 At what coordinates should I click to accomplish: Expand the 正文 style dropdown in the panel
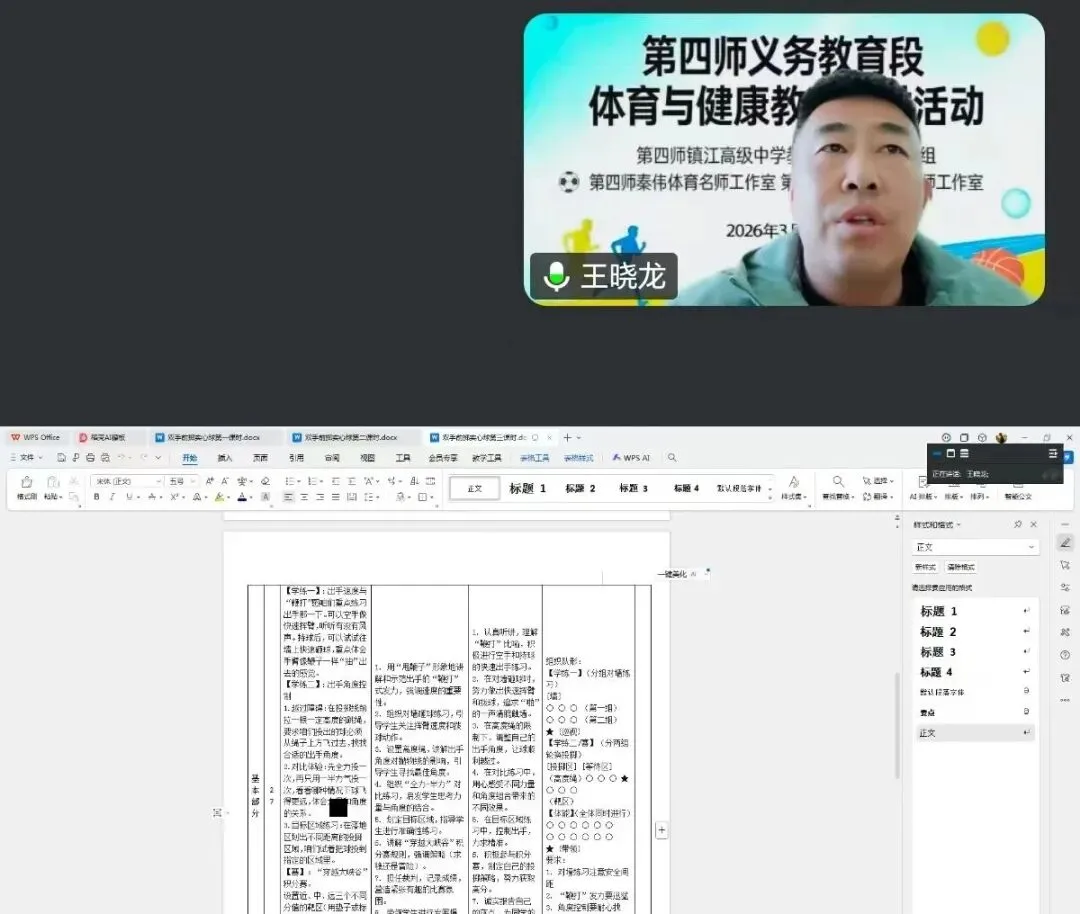(1031, 545)
